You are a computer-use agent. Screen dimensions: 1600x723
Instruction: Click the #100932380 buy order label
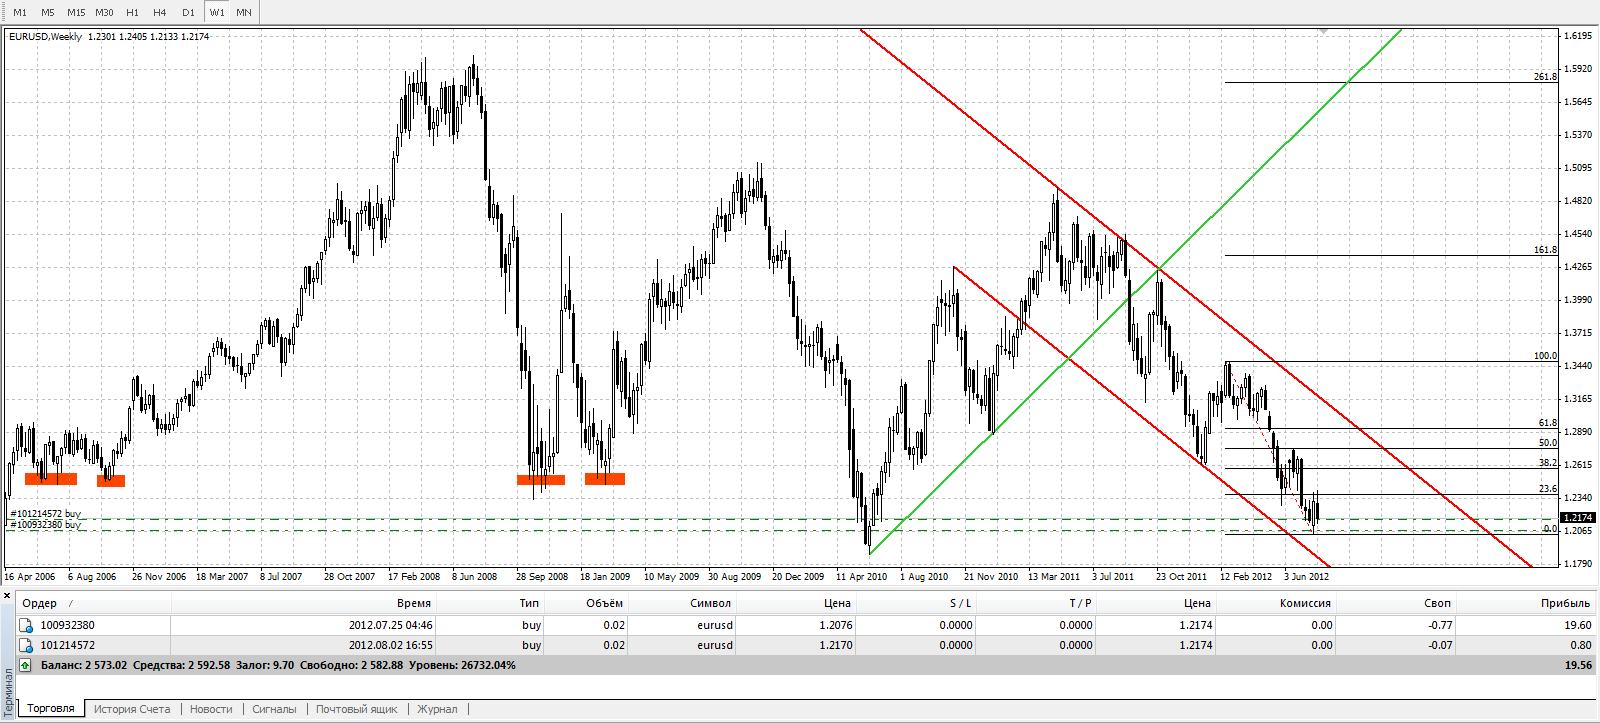click(x=45, y=524)
